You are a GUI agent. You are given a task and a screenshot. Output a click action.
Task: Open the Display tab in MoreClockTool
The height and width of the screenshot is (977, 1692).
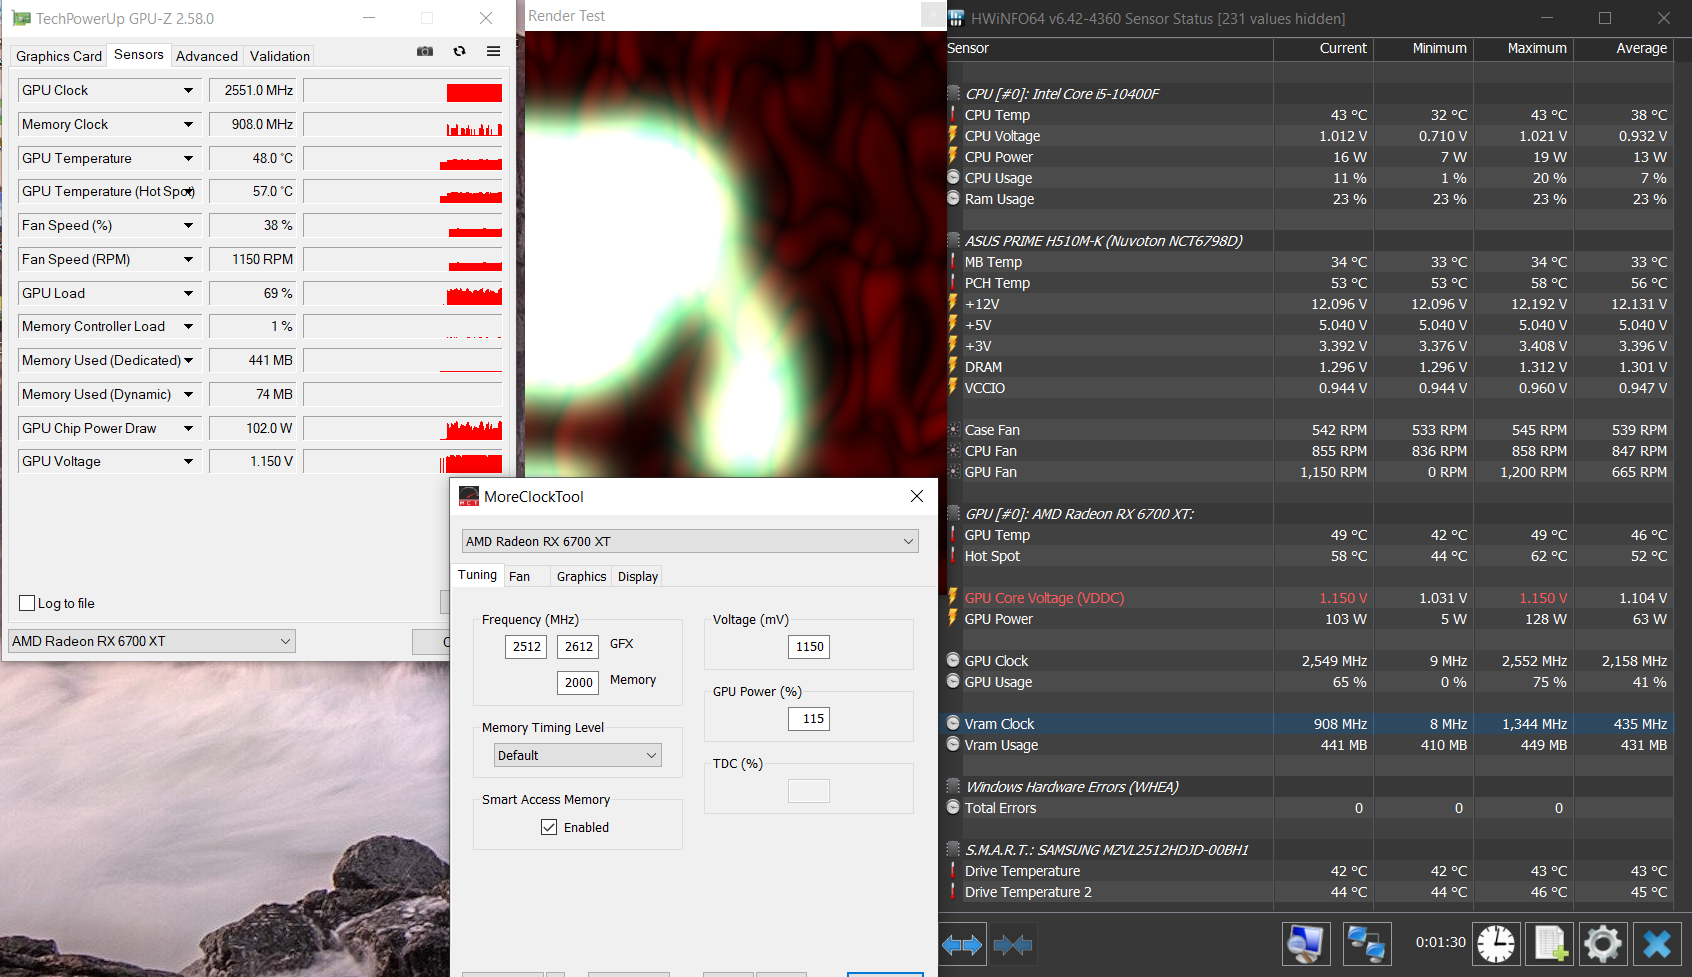(638, 576)
